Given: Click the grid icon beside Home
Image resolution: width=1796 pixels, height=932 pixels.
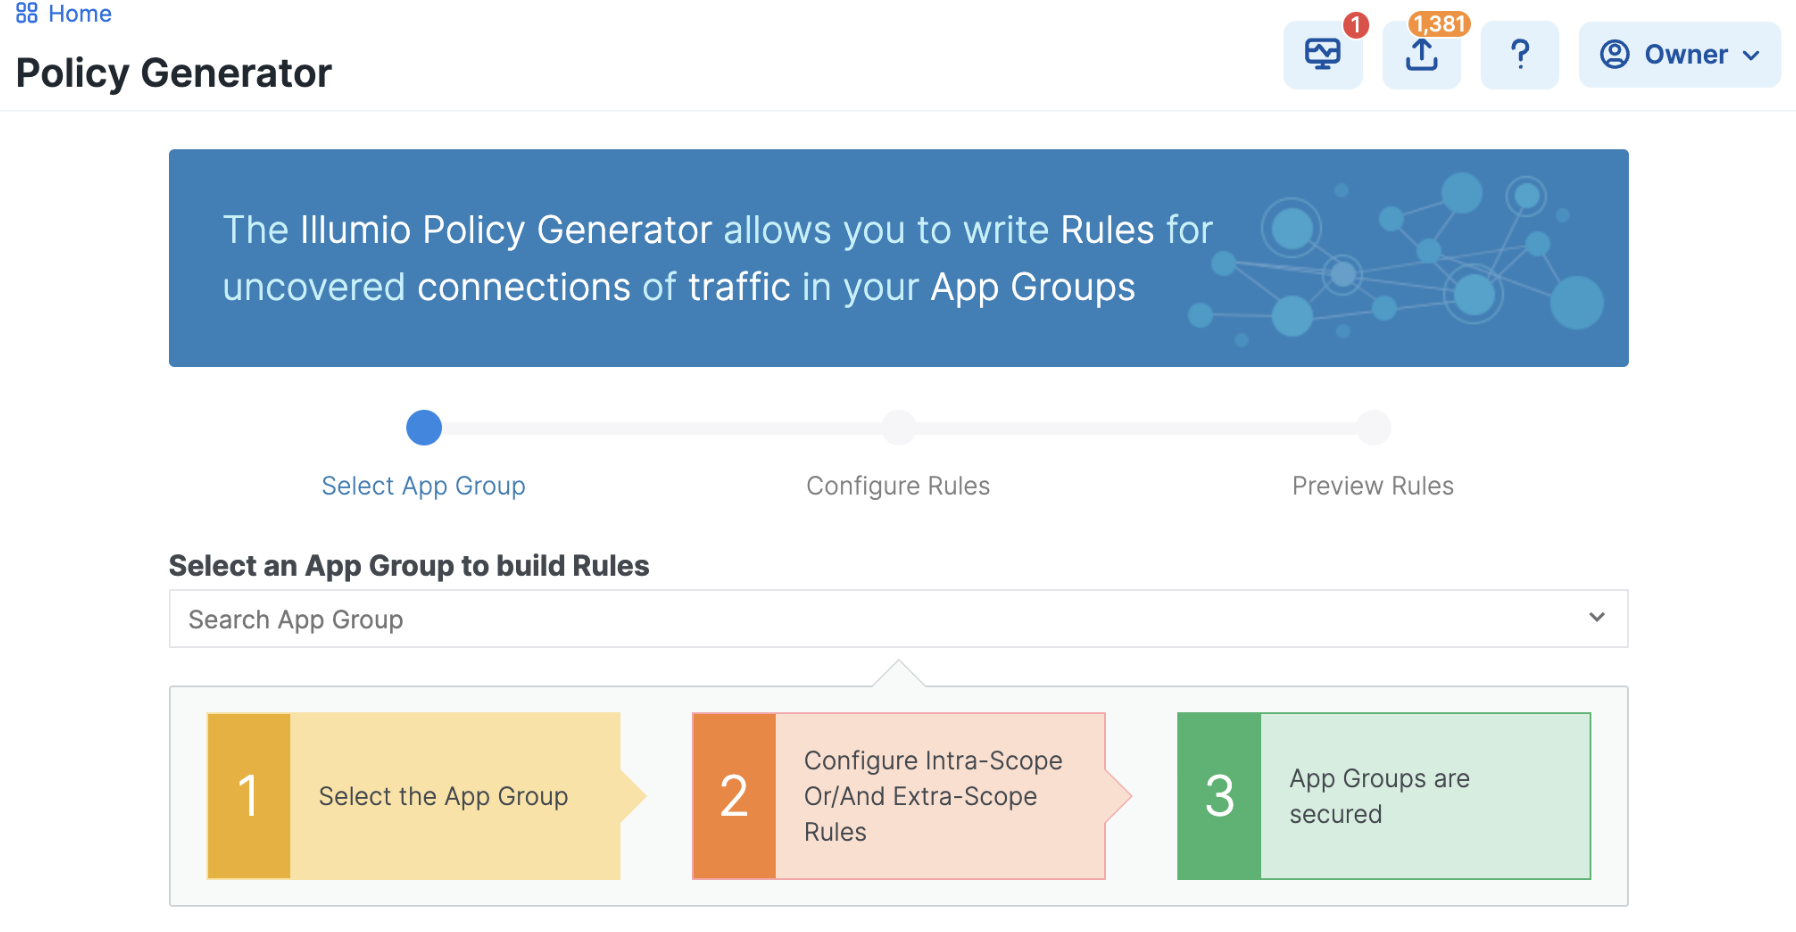Looking at the screenshot, I should pos(26,14).
